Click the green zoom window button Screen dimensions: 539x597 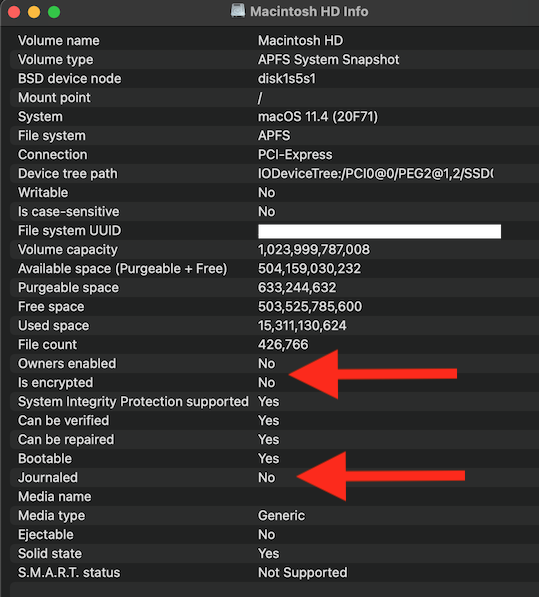tap(54, 12)
